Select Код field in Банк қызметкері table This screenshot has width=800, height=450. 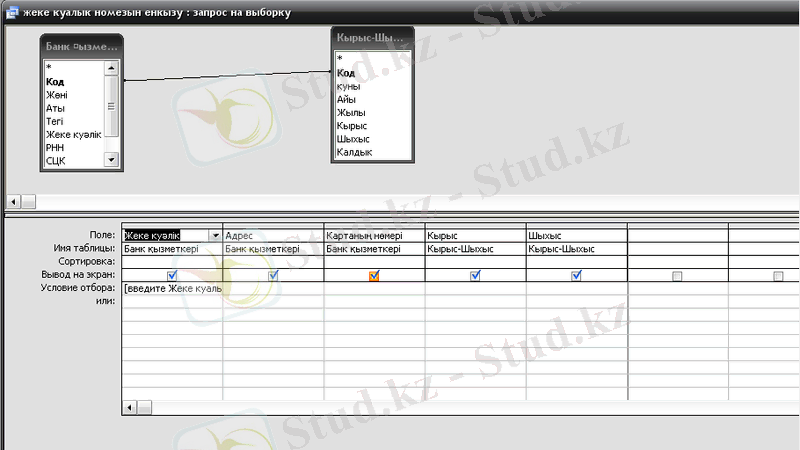pyautogui.click(x=55, y=82)
